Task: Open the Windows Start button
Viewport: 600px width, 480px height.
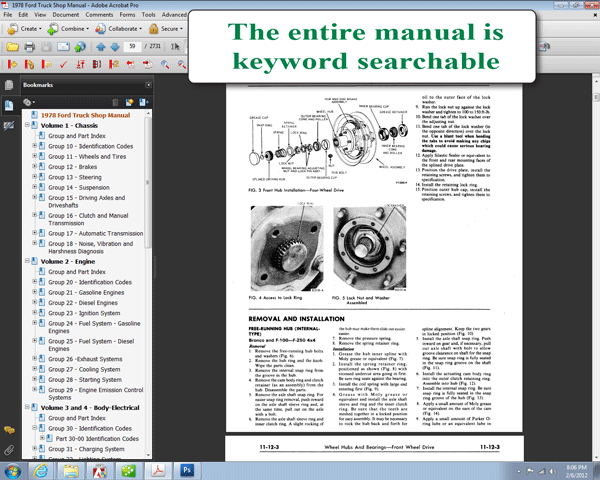Action: pos(12,471)
